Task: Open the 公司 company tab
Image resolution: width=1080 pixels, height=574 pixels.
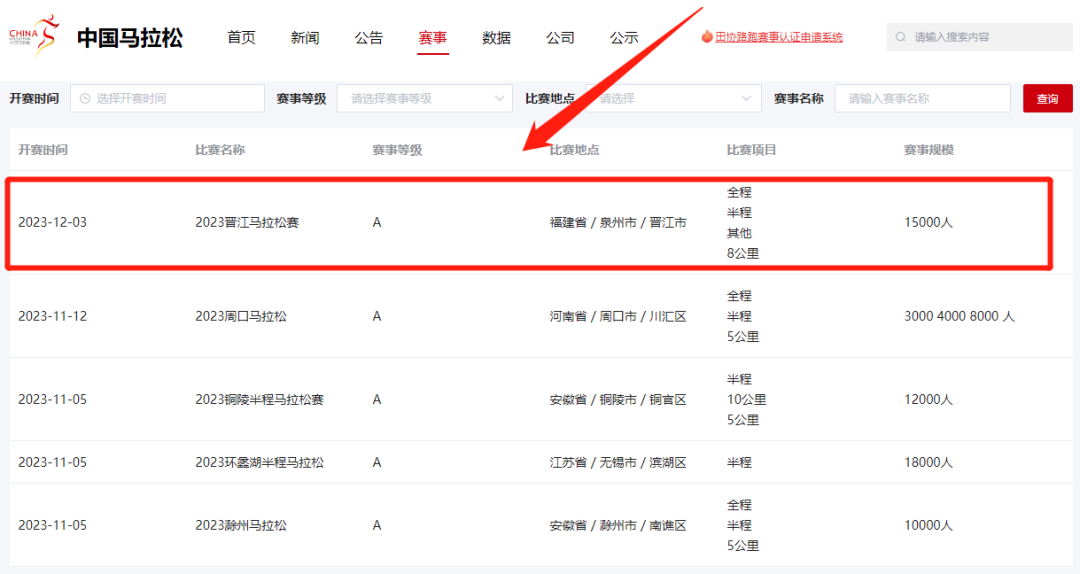Action: coord(560,38)
